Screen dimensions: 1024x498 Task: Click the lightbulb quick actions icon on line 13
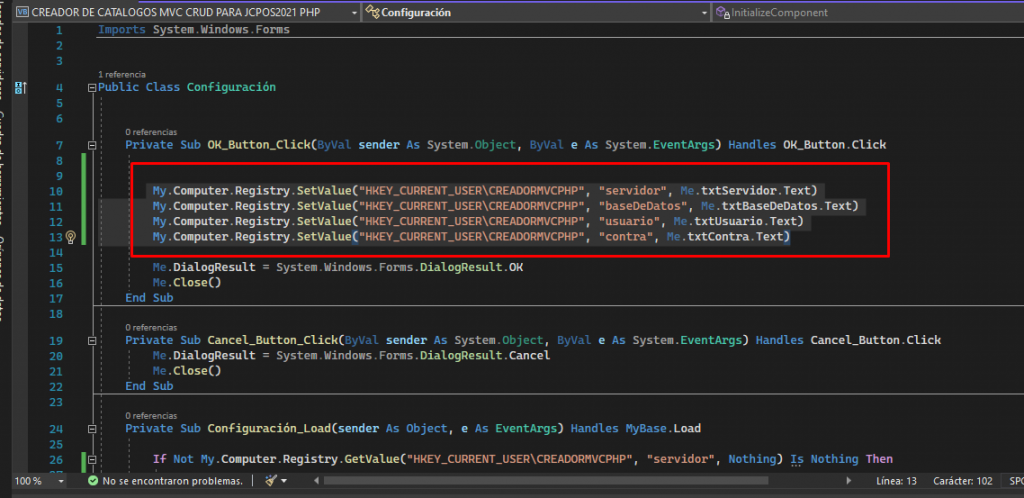point(70,237)
